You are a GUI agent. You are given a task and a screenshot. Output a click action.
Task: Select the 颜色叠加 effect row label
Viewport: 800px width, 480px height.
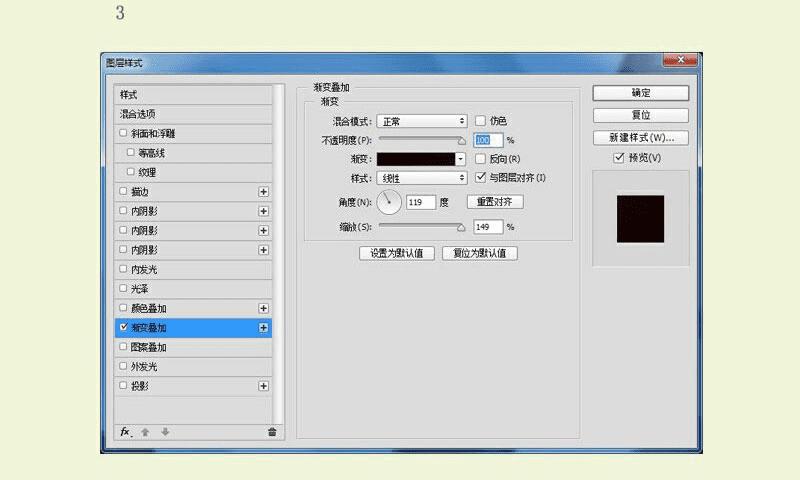tap(148, 309)
